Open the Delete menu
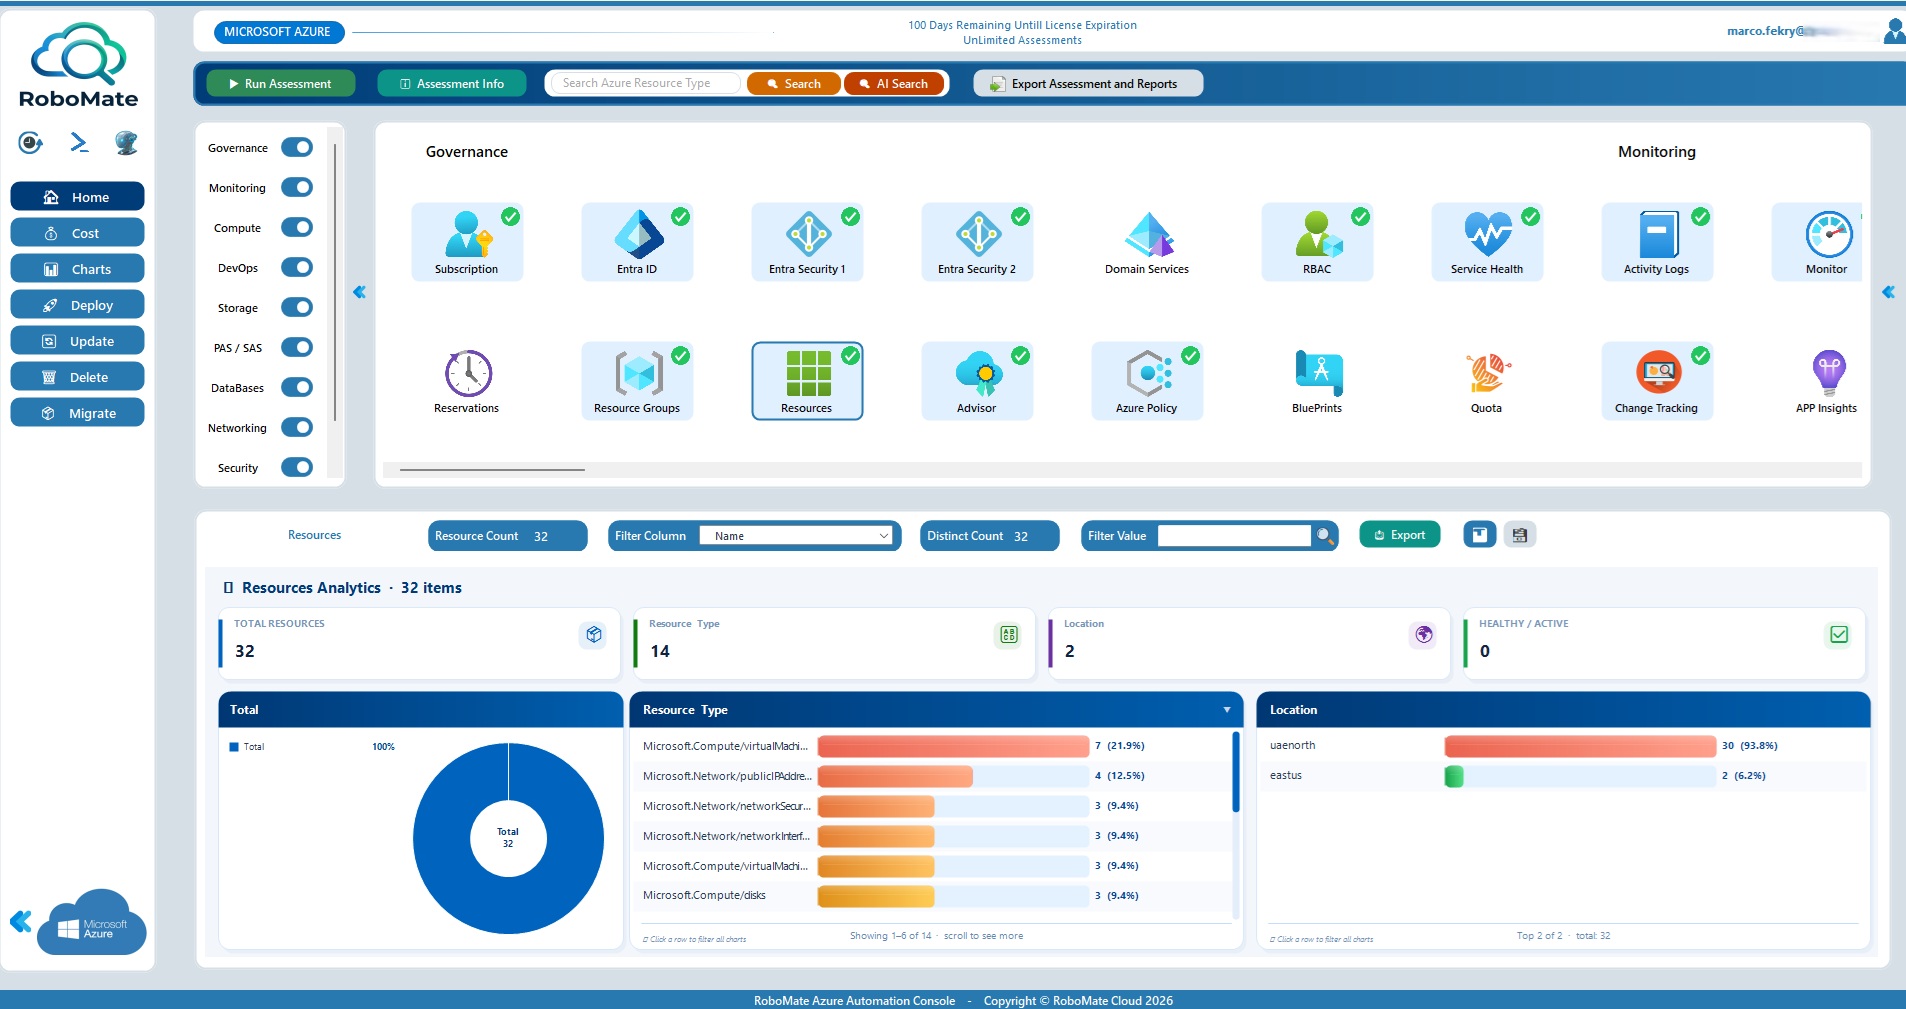Screen dimensions: 1906x1009 click(77, 377)
